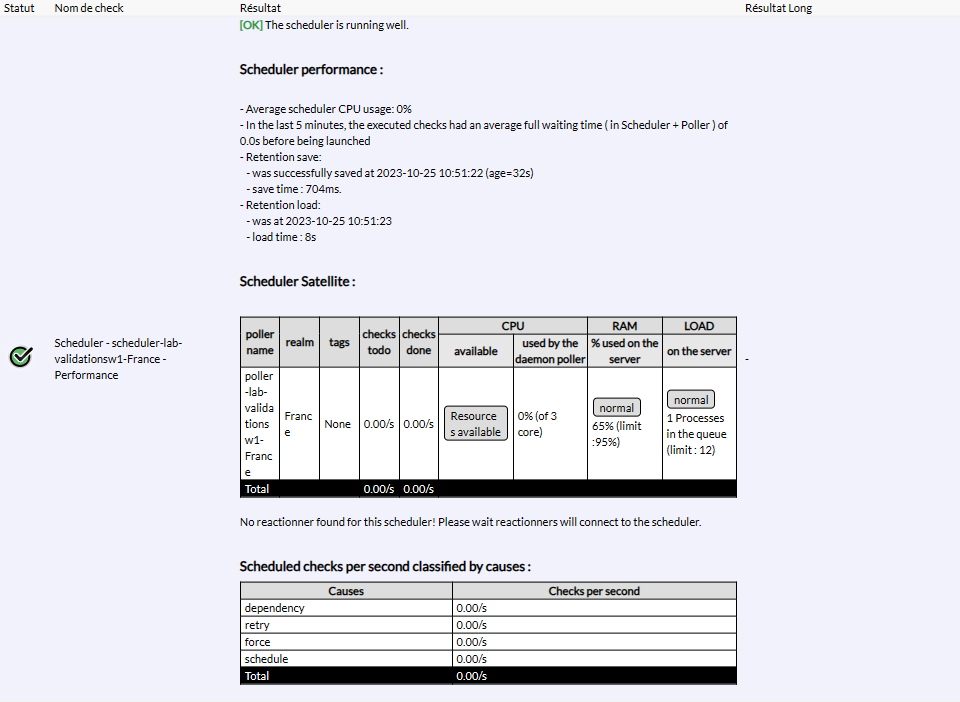This screenshot has height=702, width=960.
Task: Select the Résultat Long column header
Action: coord(778,8)
